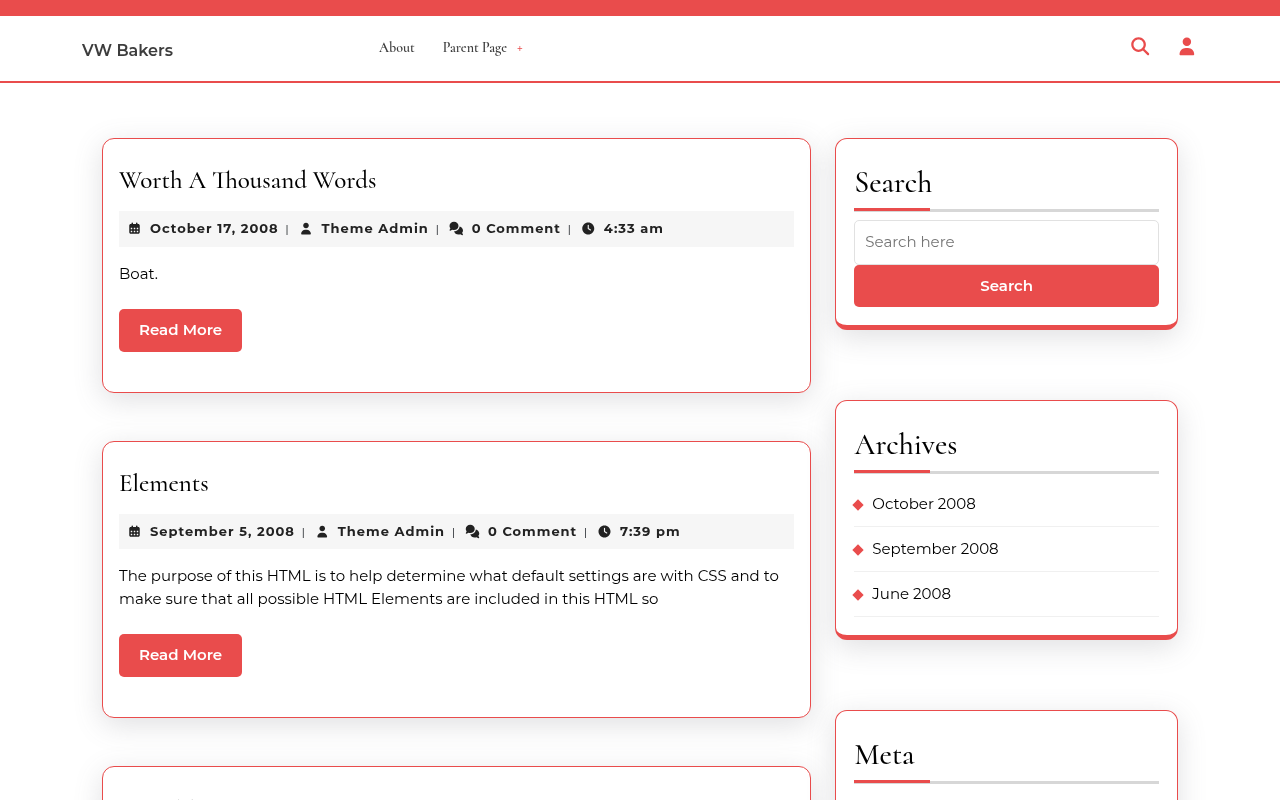Click clock icon beside 7:39 pm
This screenshot has width=1280, height=800.
pos(604,532)
